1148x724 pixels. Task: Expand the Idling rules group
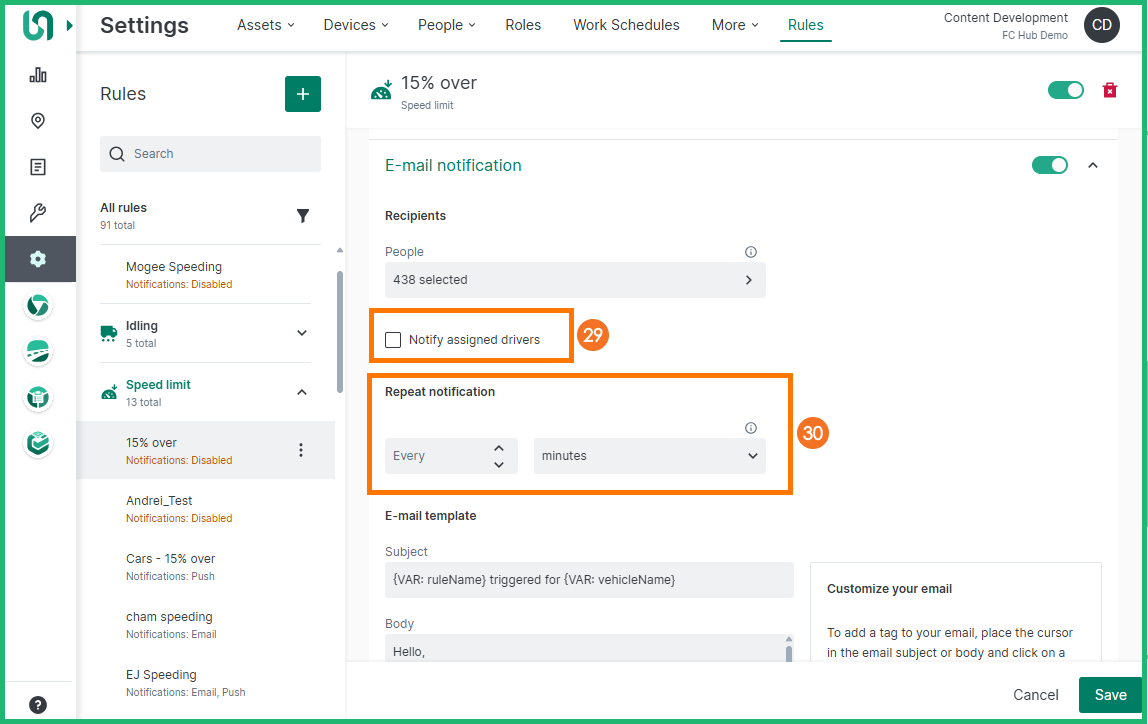click(302, 333)
